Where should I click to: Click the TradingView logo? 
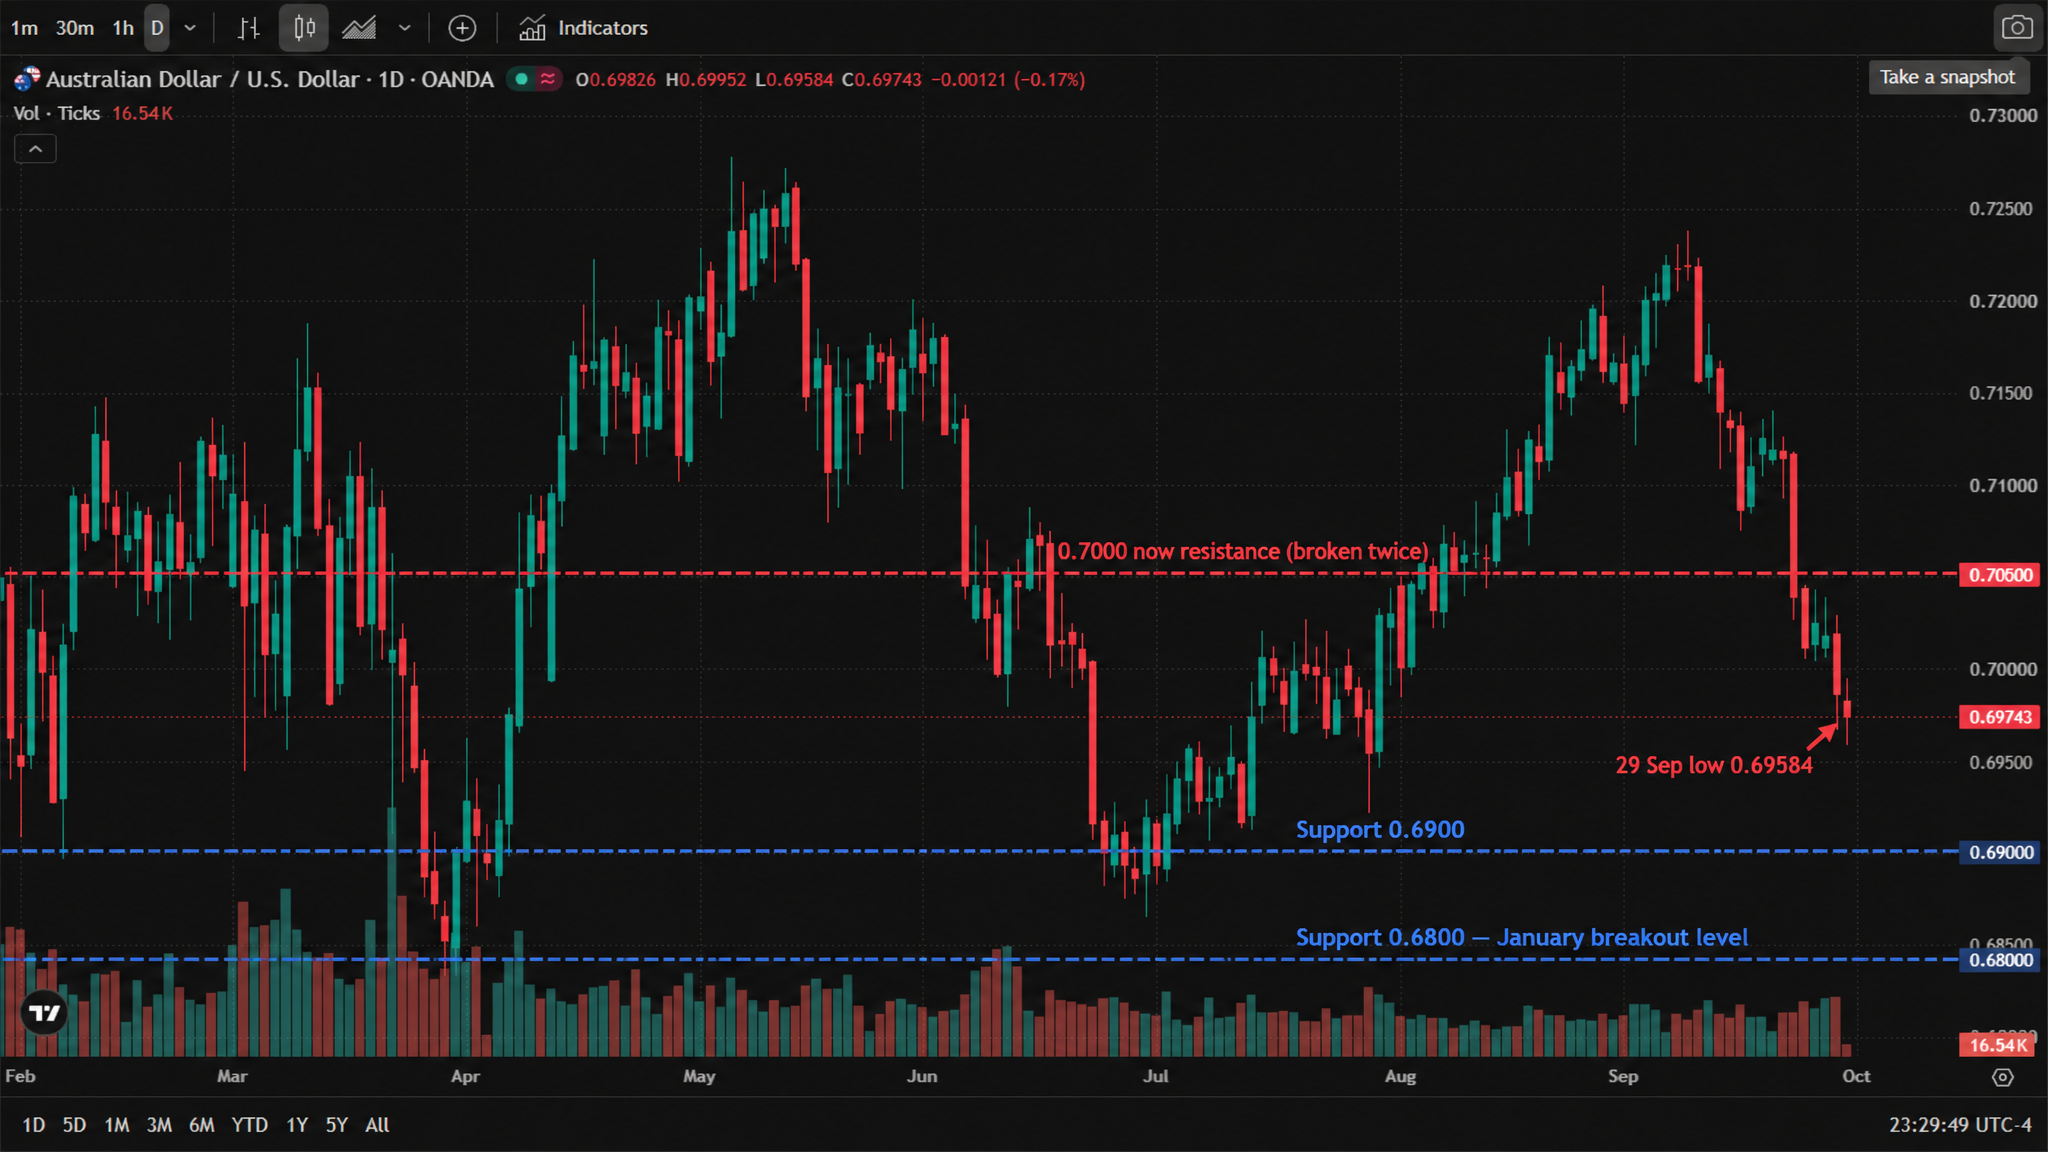click(x=44, y=1014)
